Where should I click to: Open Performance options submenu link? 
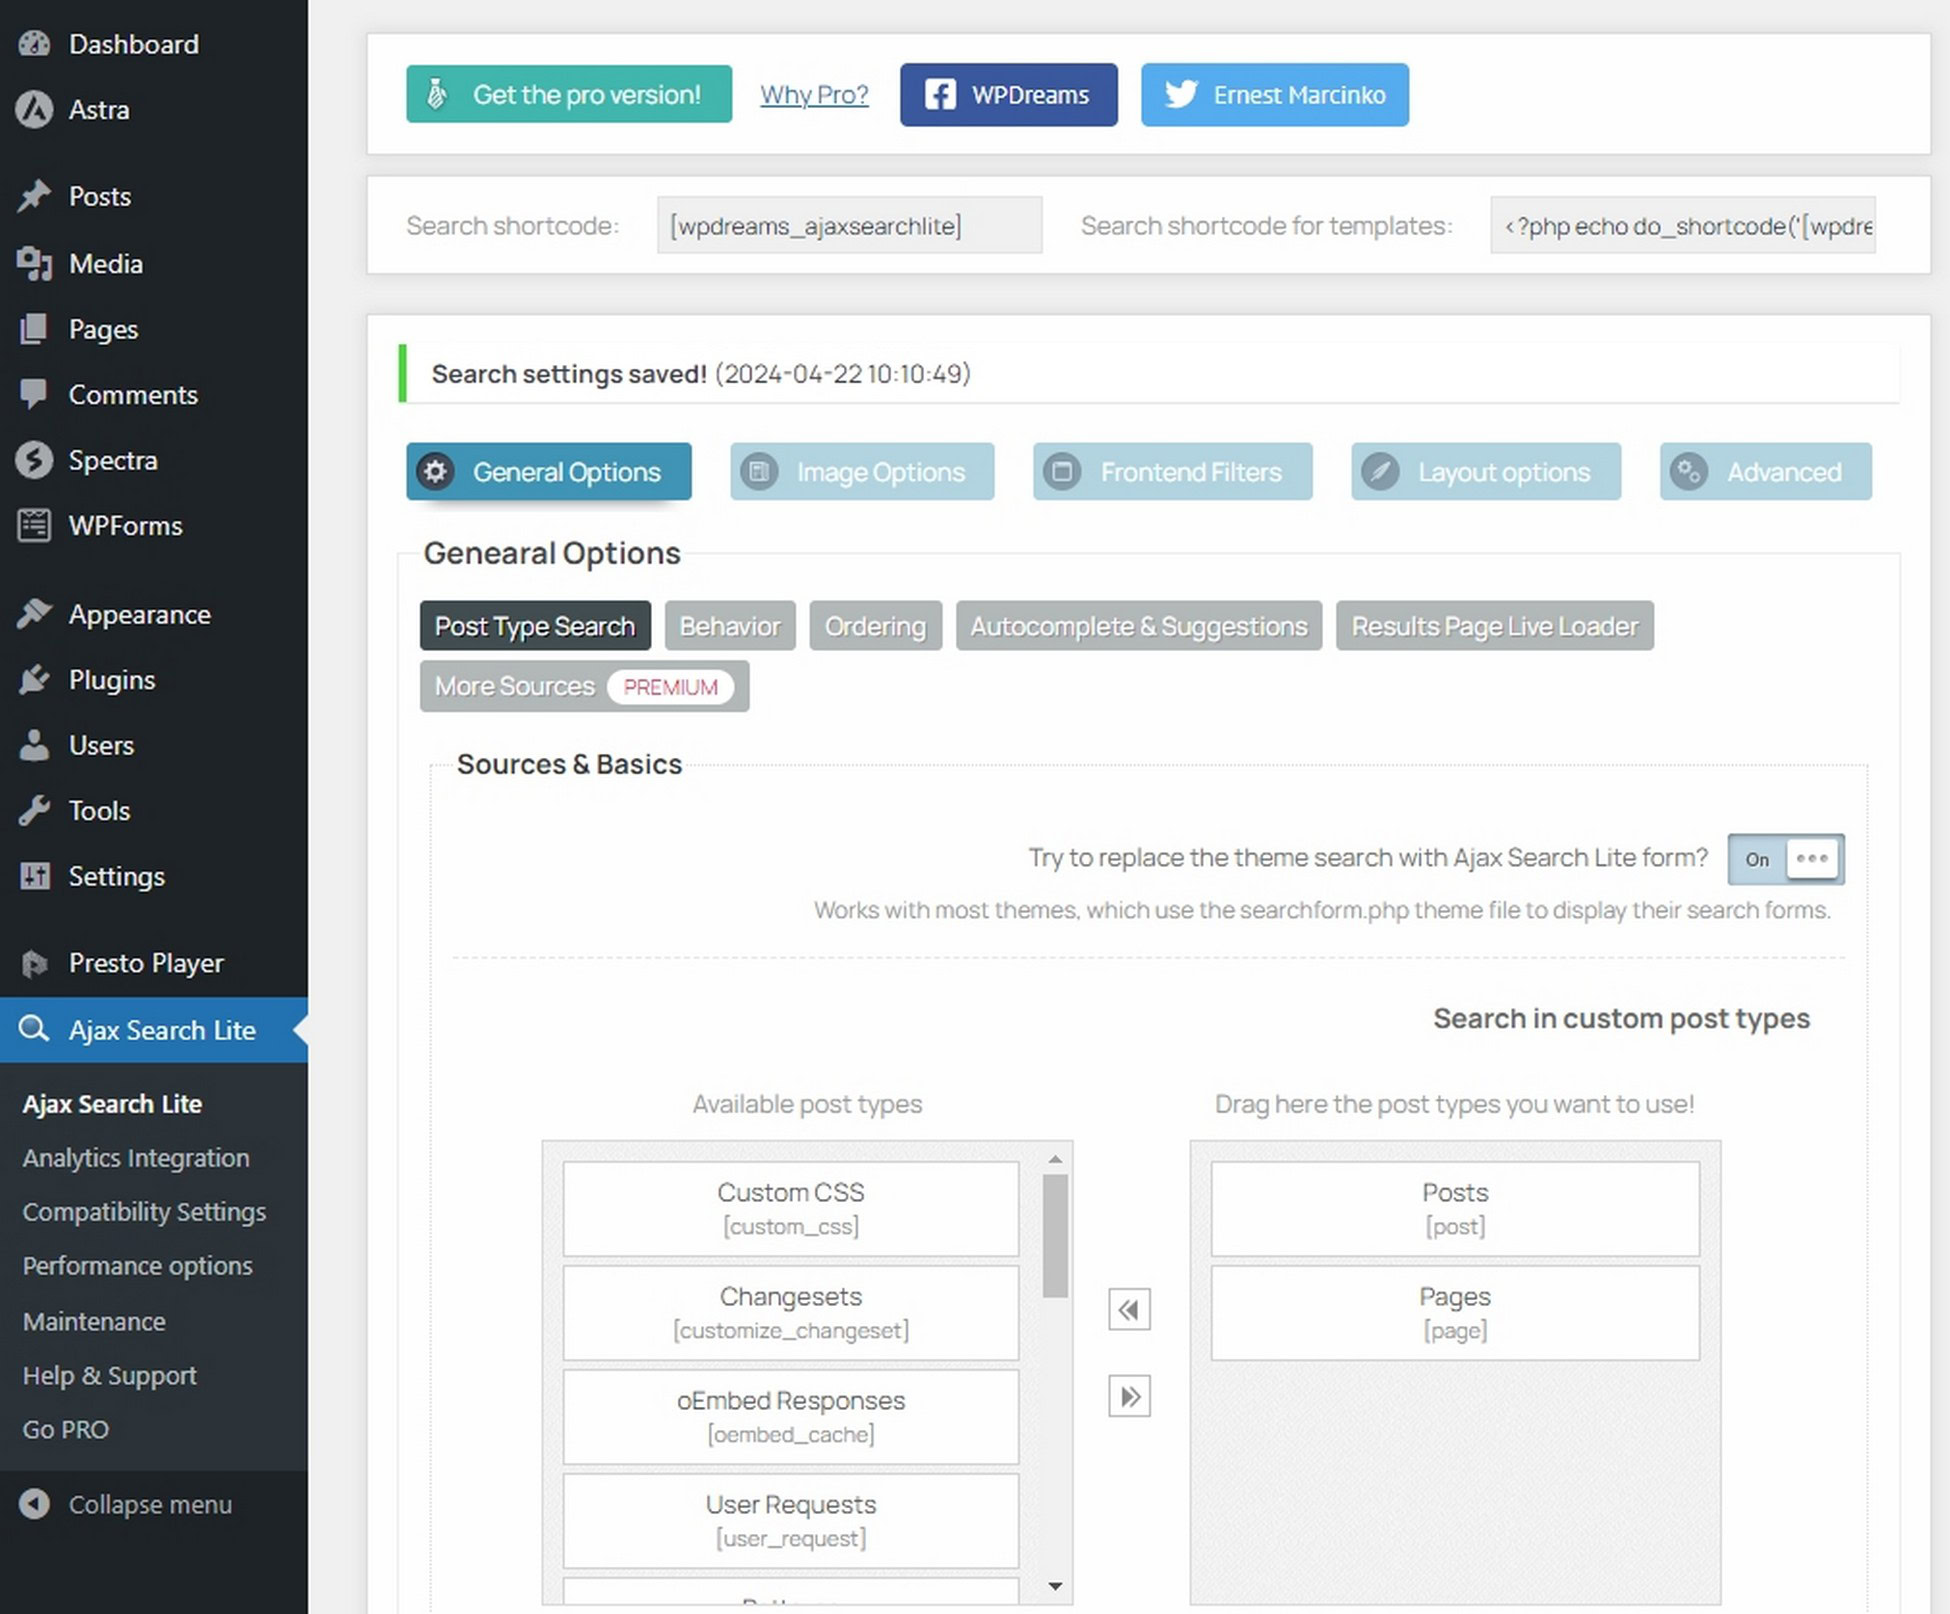click(x=137, y=1266)
